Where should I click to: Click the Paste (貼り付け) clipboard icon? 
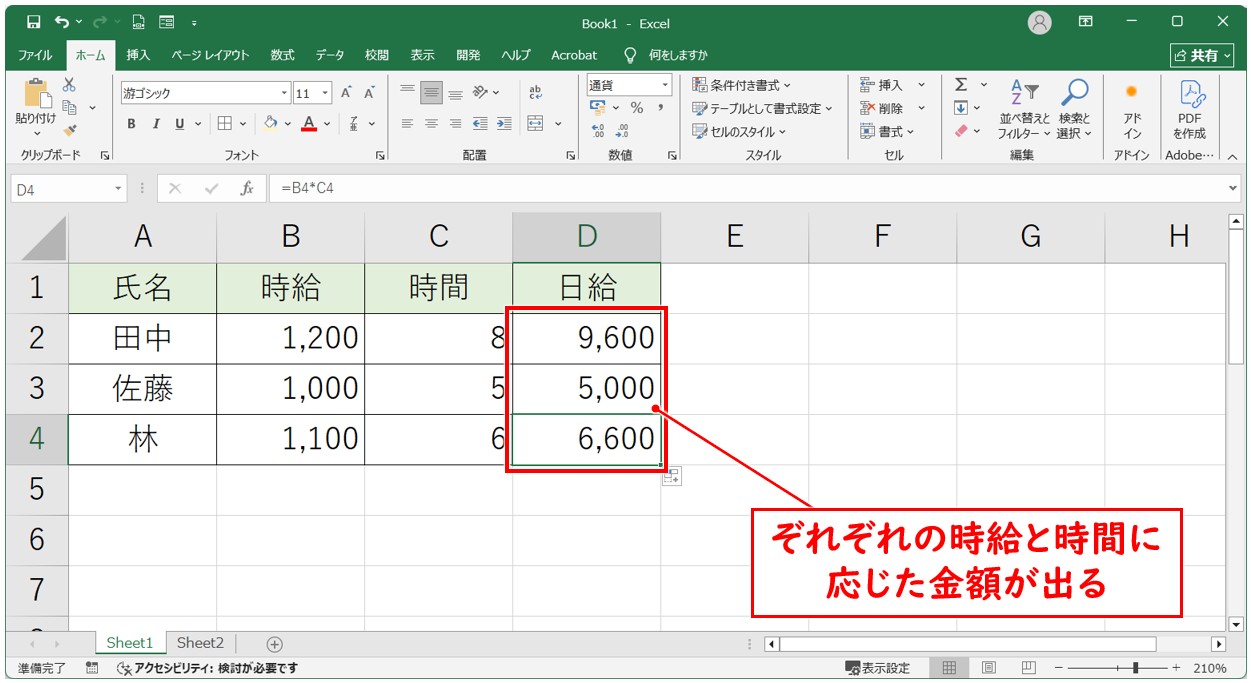[37, 96]
